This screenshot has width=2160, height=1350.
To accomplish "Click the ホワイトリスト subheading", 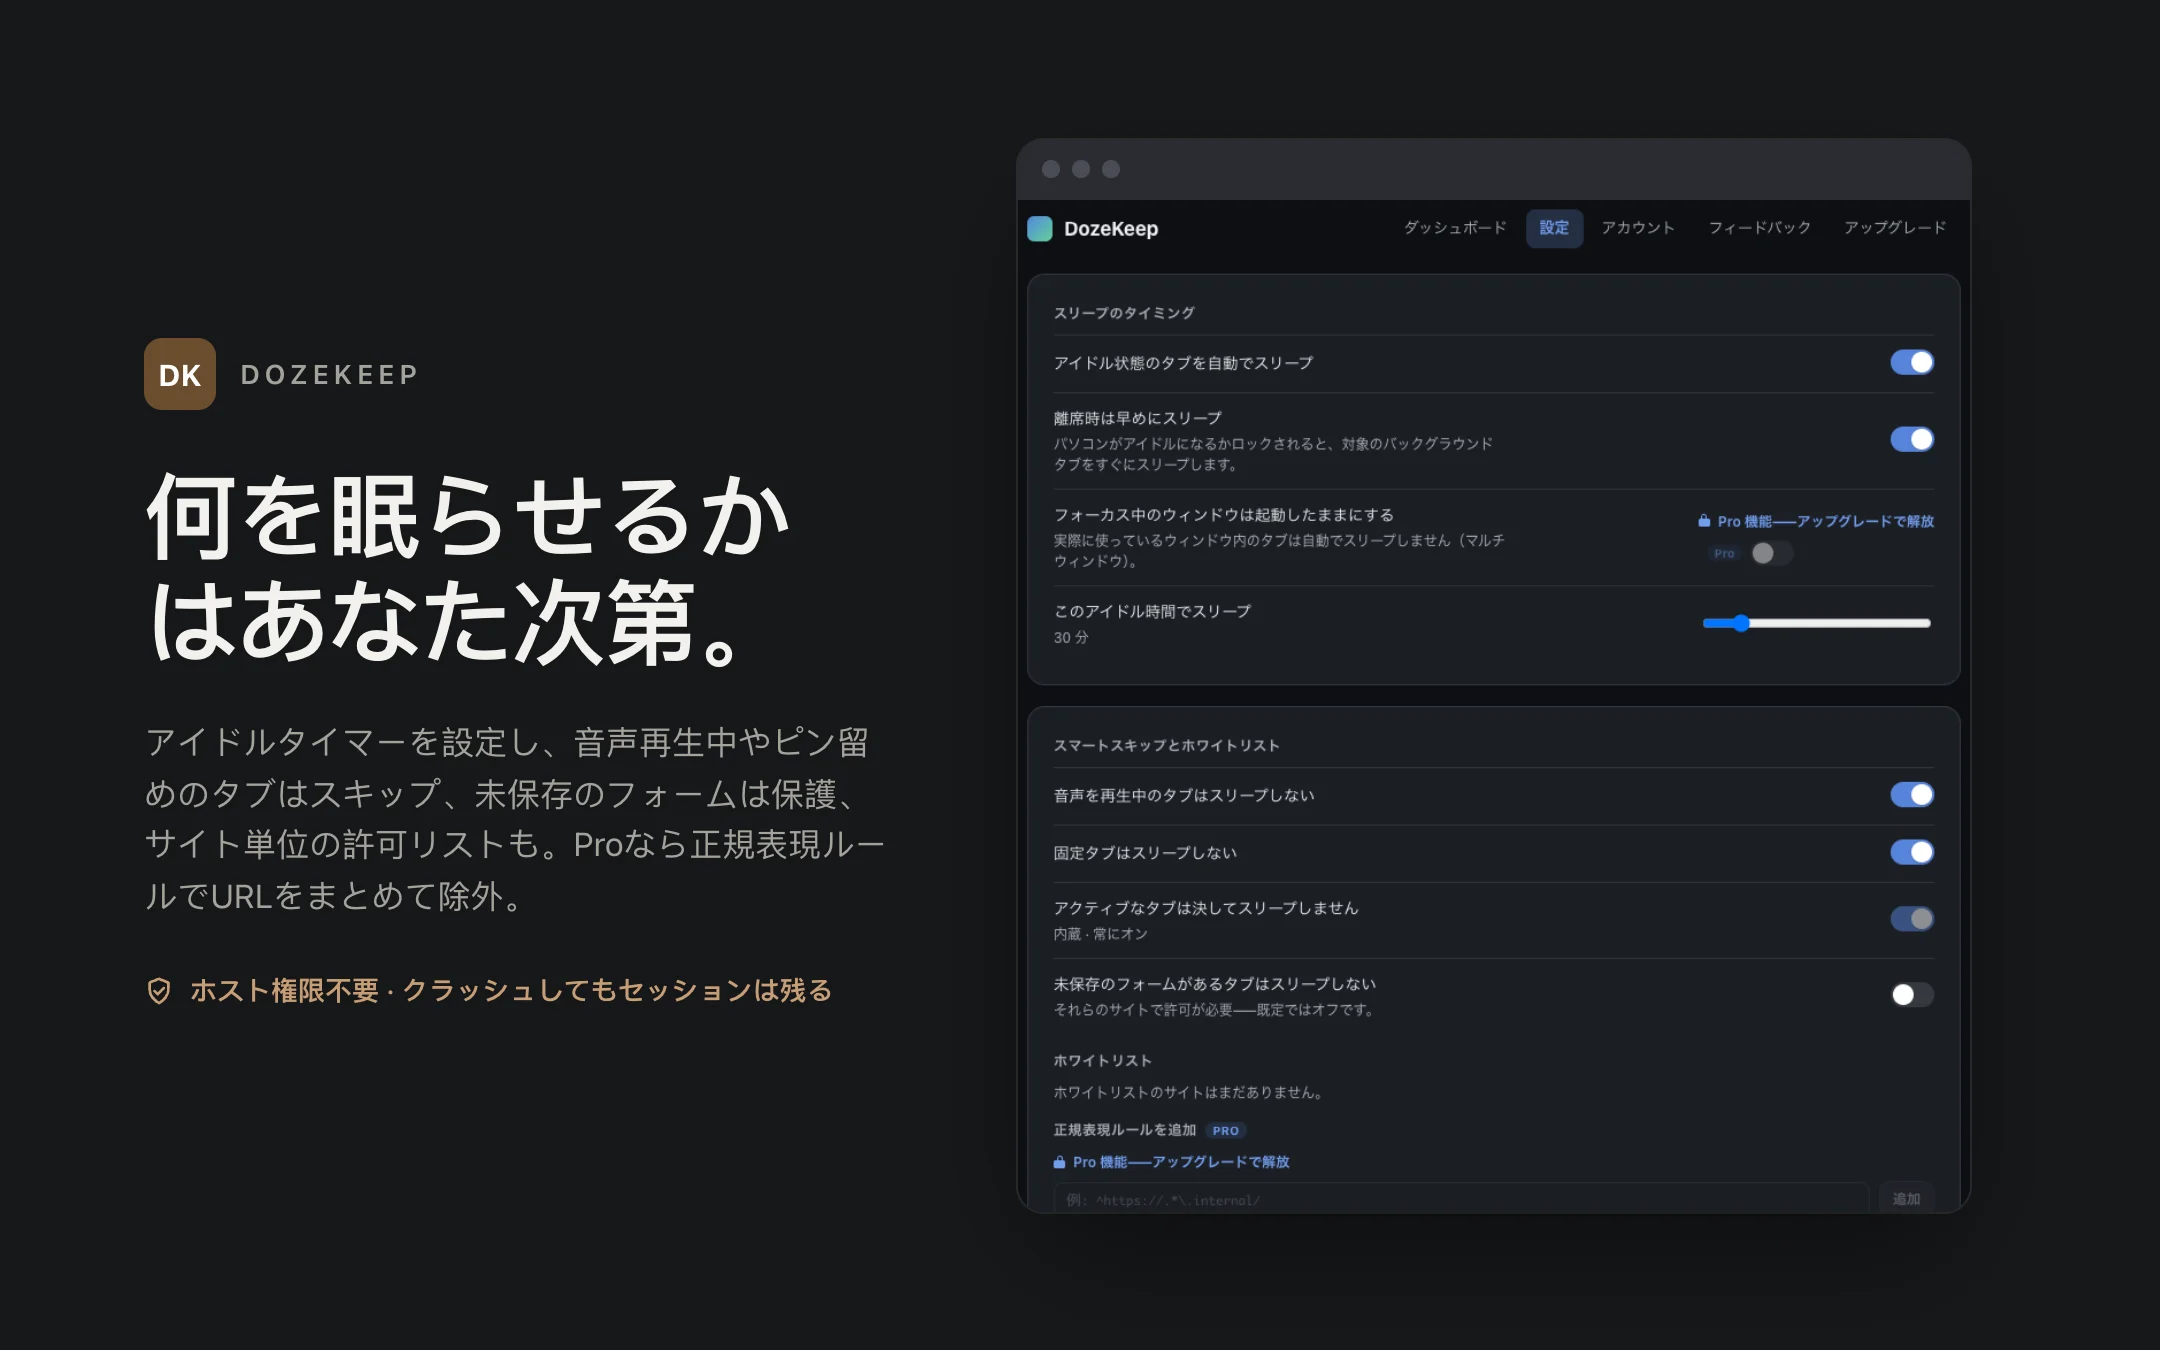I will tap(1102, 1061).
